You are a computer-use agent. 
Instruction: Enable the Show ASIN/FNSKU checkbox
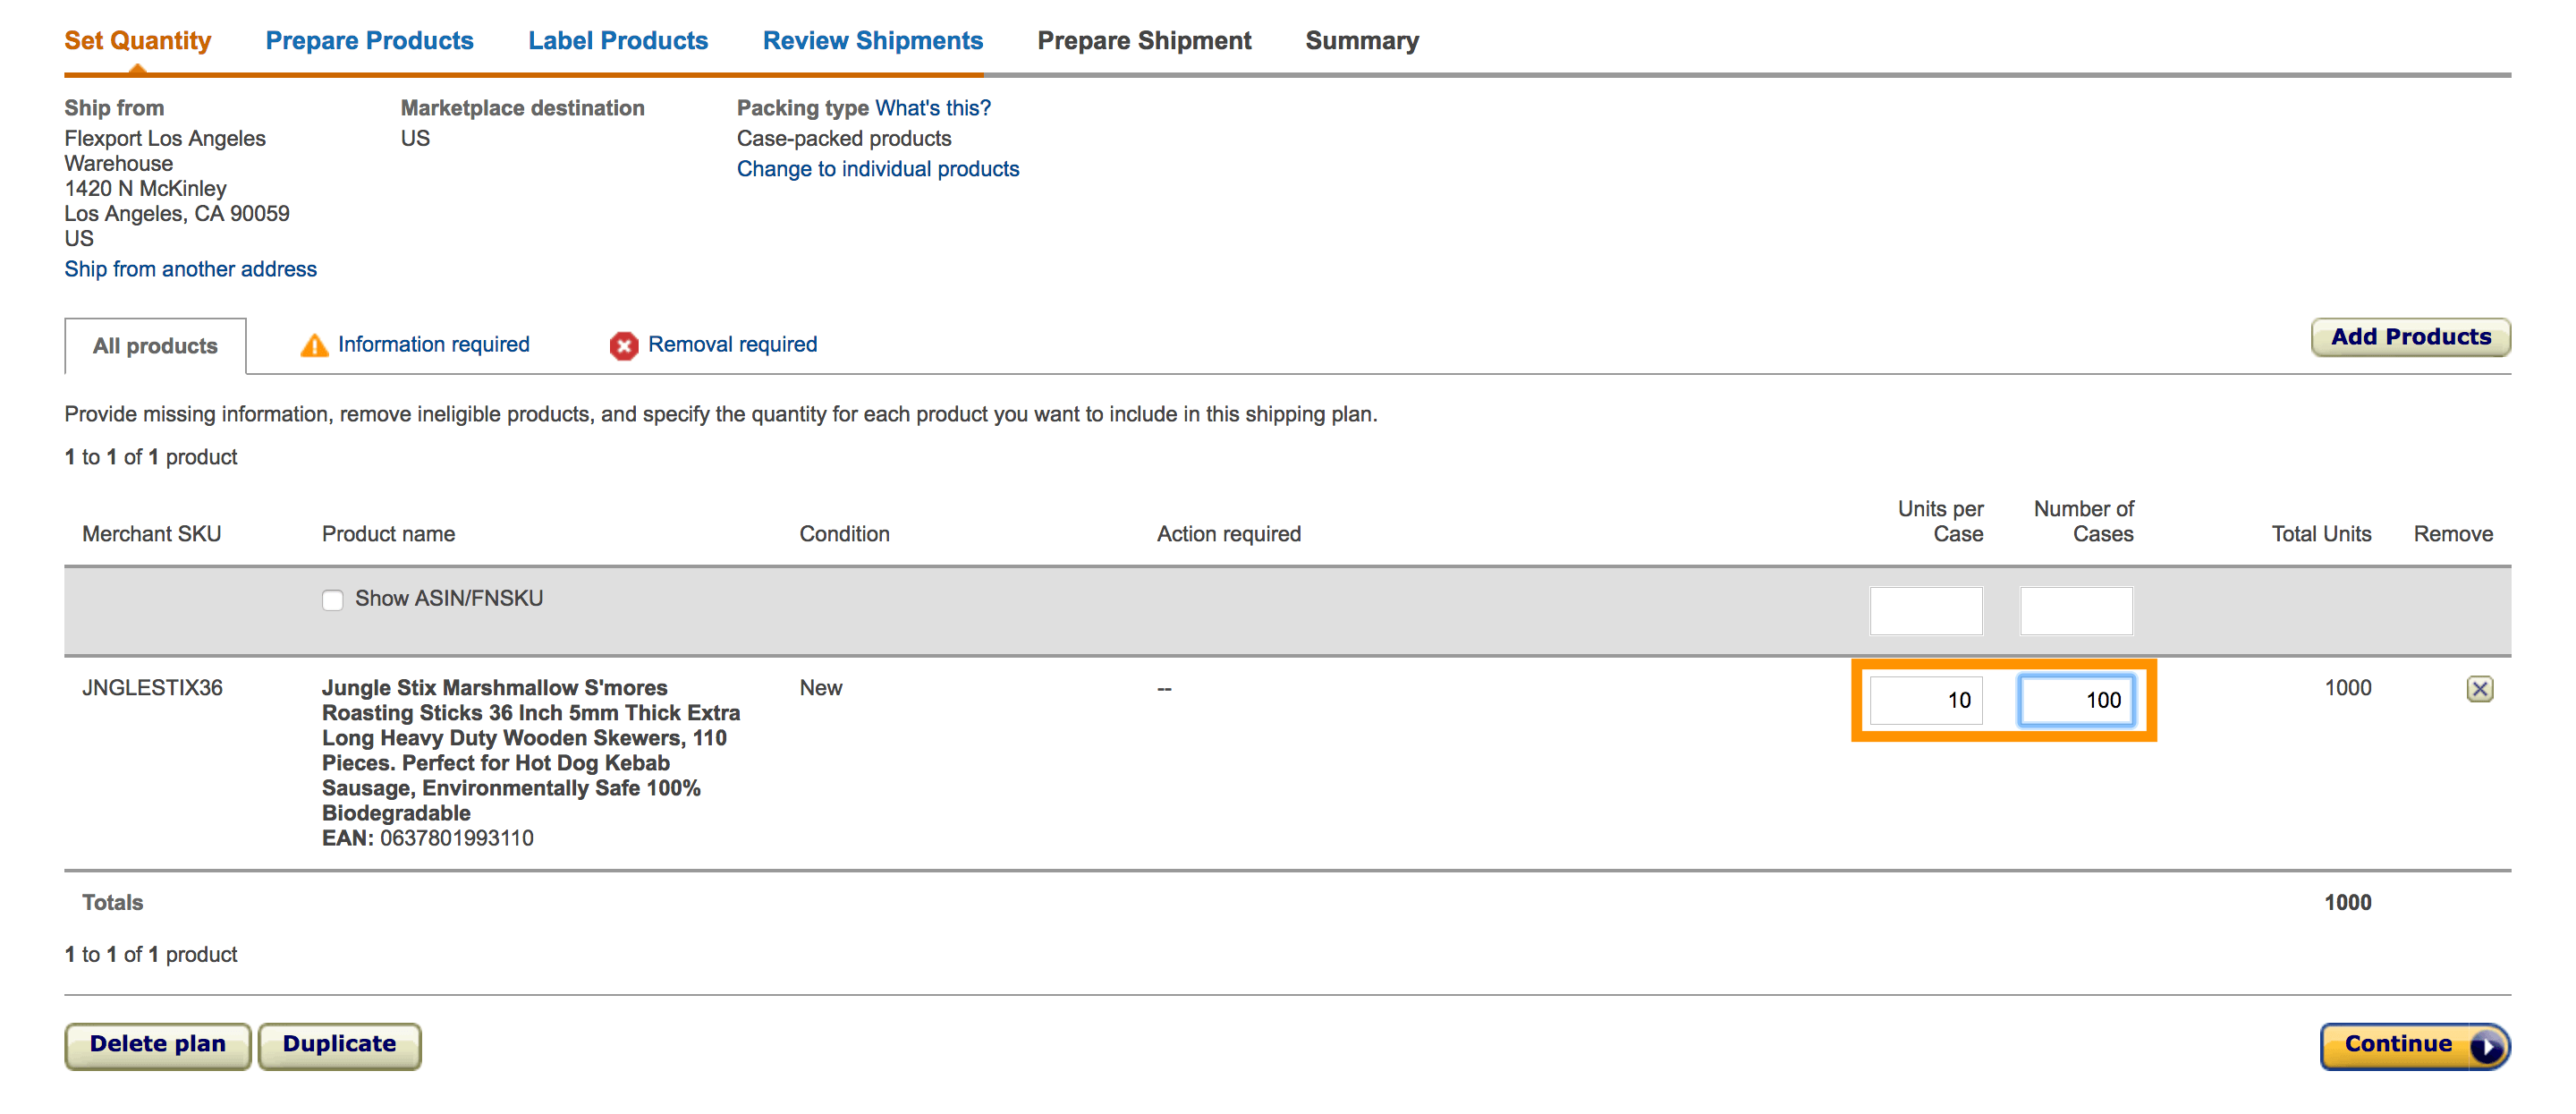point(333,599)
